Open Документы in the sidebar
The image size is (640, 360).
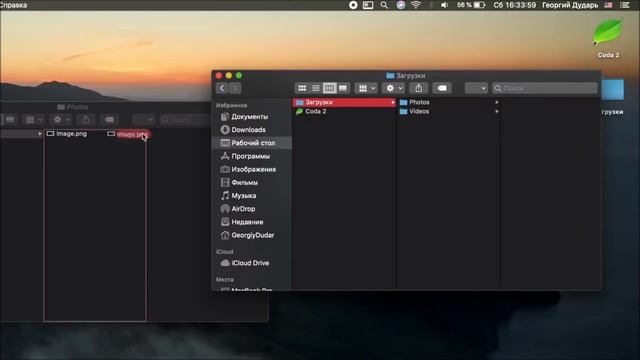(250, 117)
